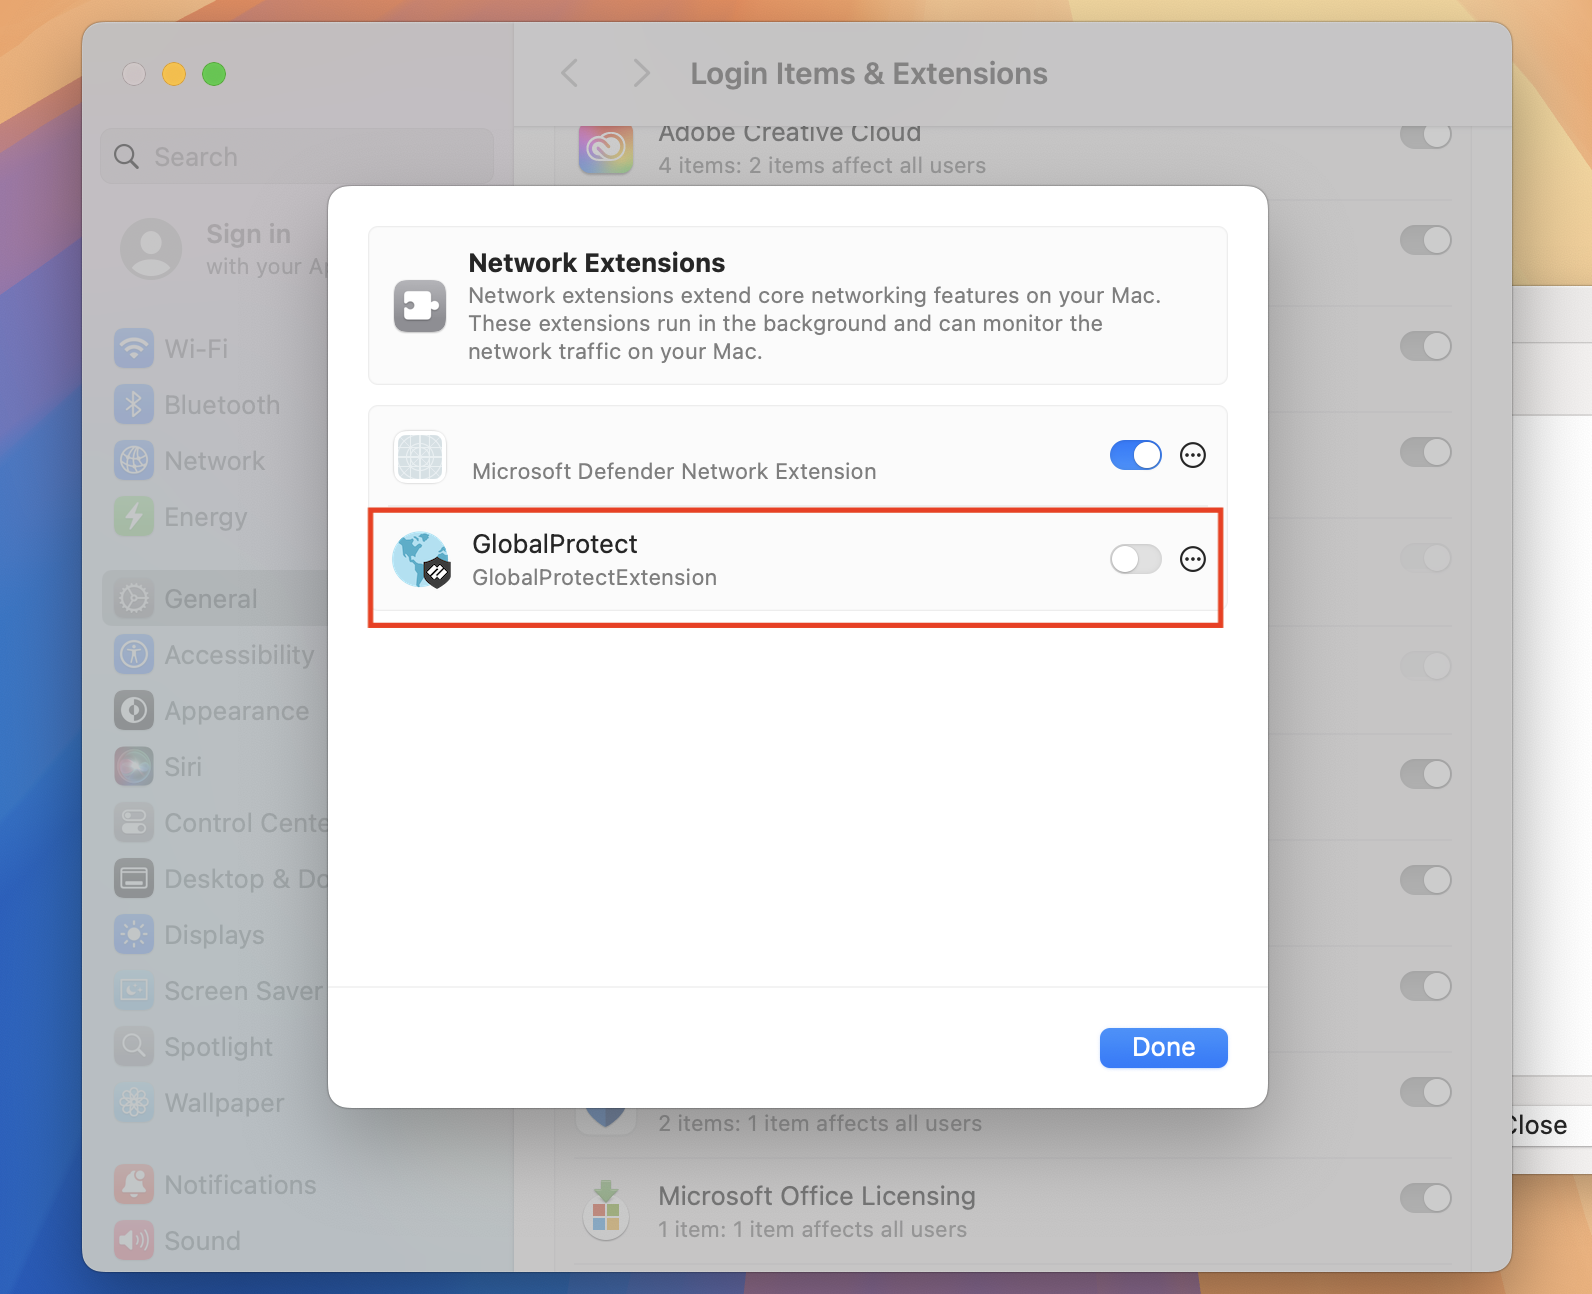Open Desktop & Dock settings icon

coord(134,879)
